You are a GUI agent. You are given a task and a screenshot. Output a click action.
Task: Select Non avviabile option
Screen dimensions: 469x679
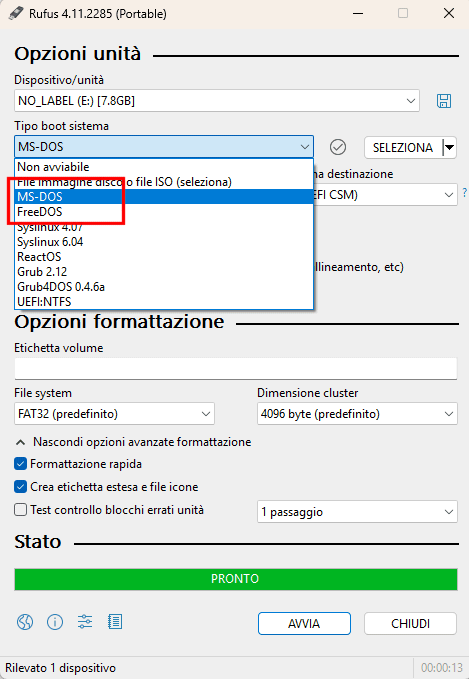(164, 167)
